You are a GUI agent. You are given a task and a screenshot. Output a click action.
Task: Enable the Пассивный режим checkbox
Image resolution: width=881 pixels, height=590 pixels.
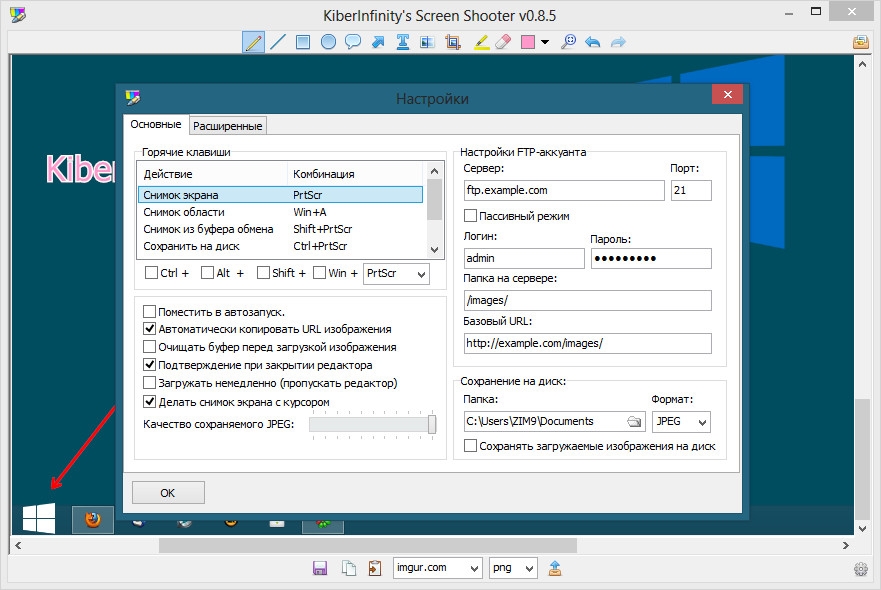[472, 216]
